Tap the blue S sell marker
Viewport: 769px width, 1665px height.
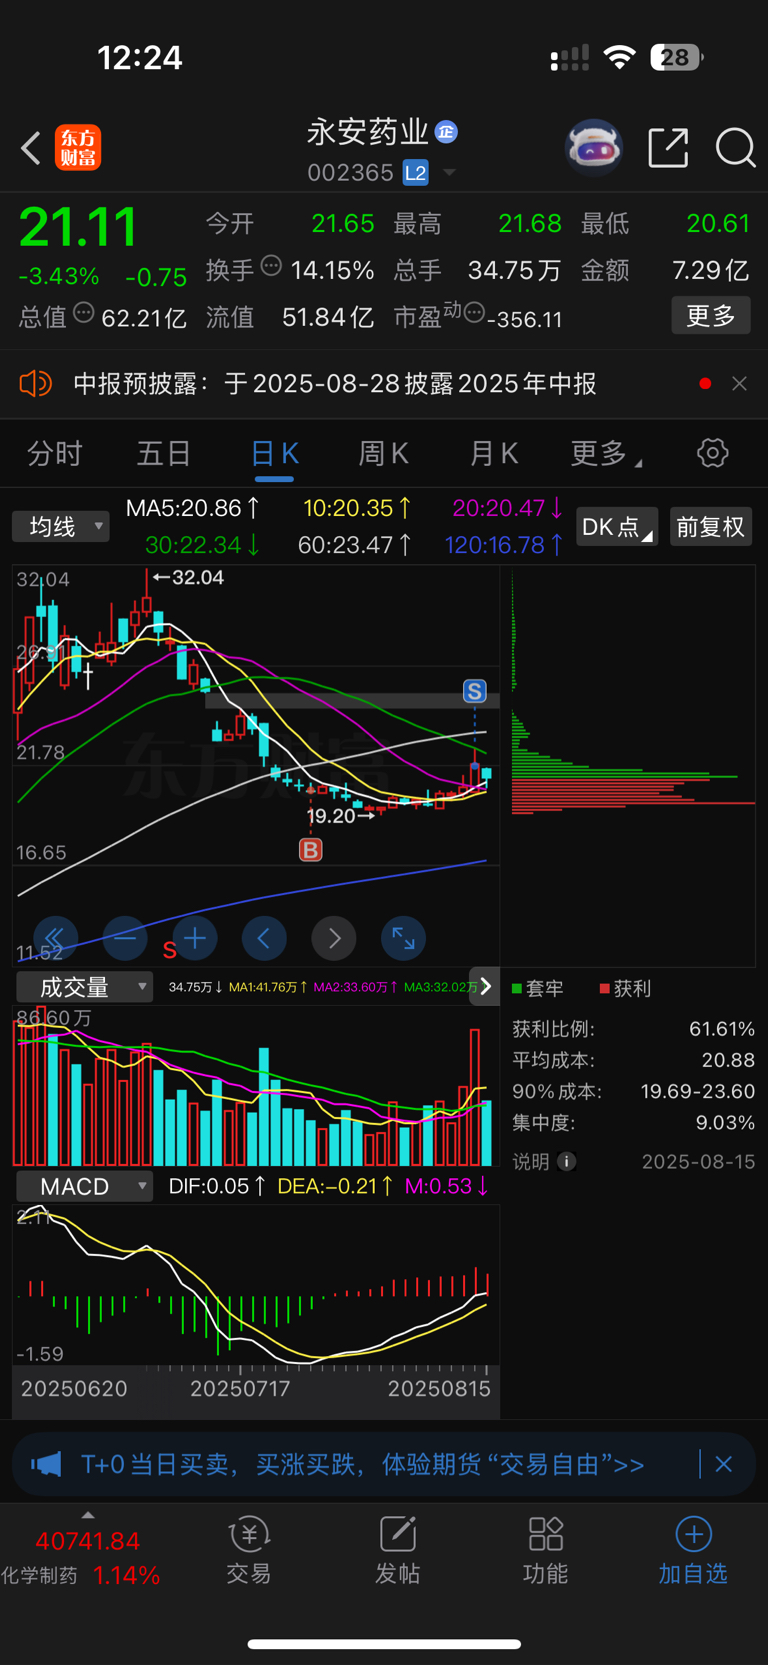pos(474,691)
